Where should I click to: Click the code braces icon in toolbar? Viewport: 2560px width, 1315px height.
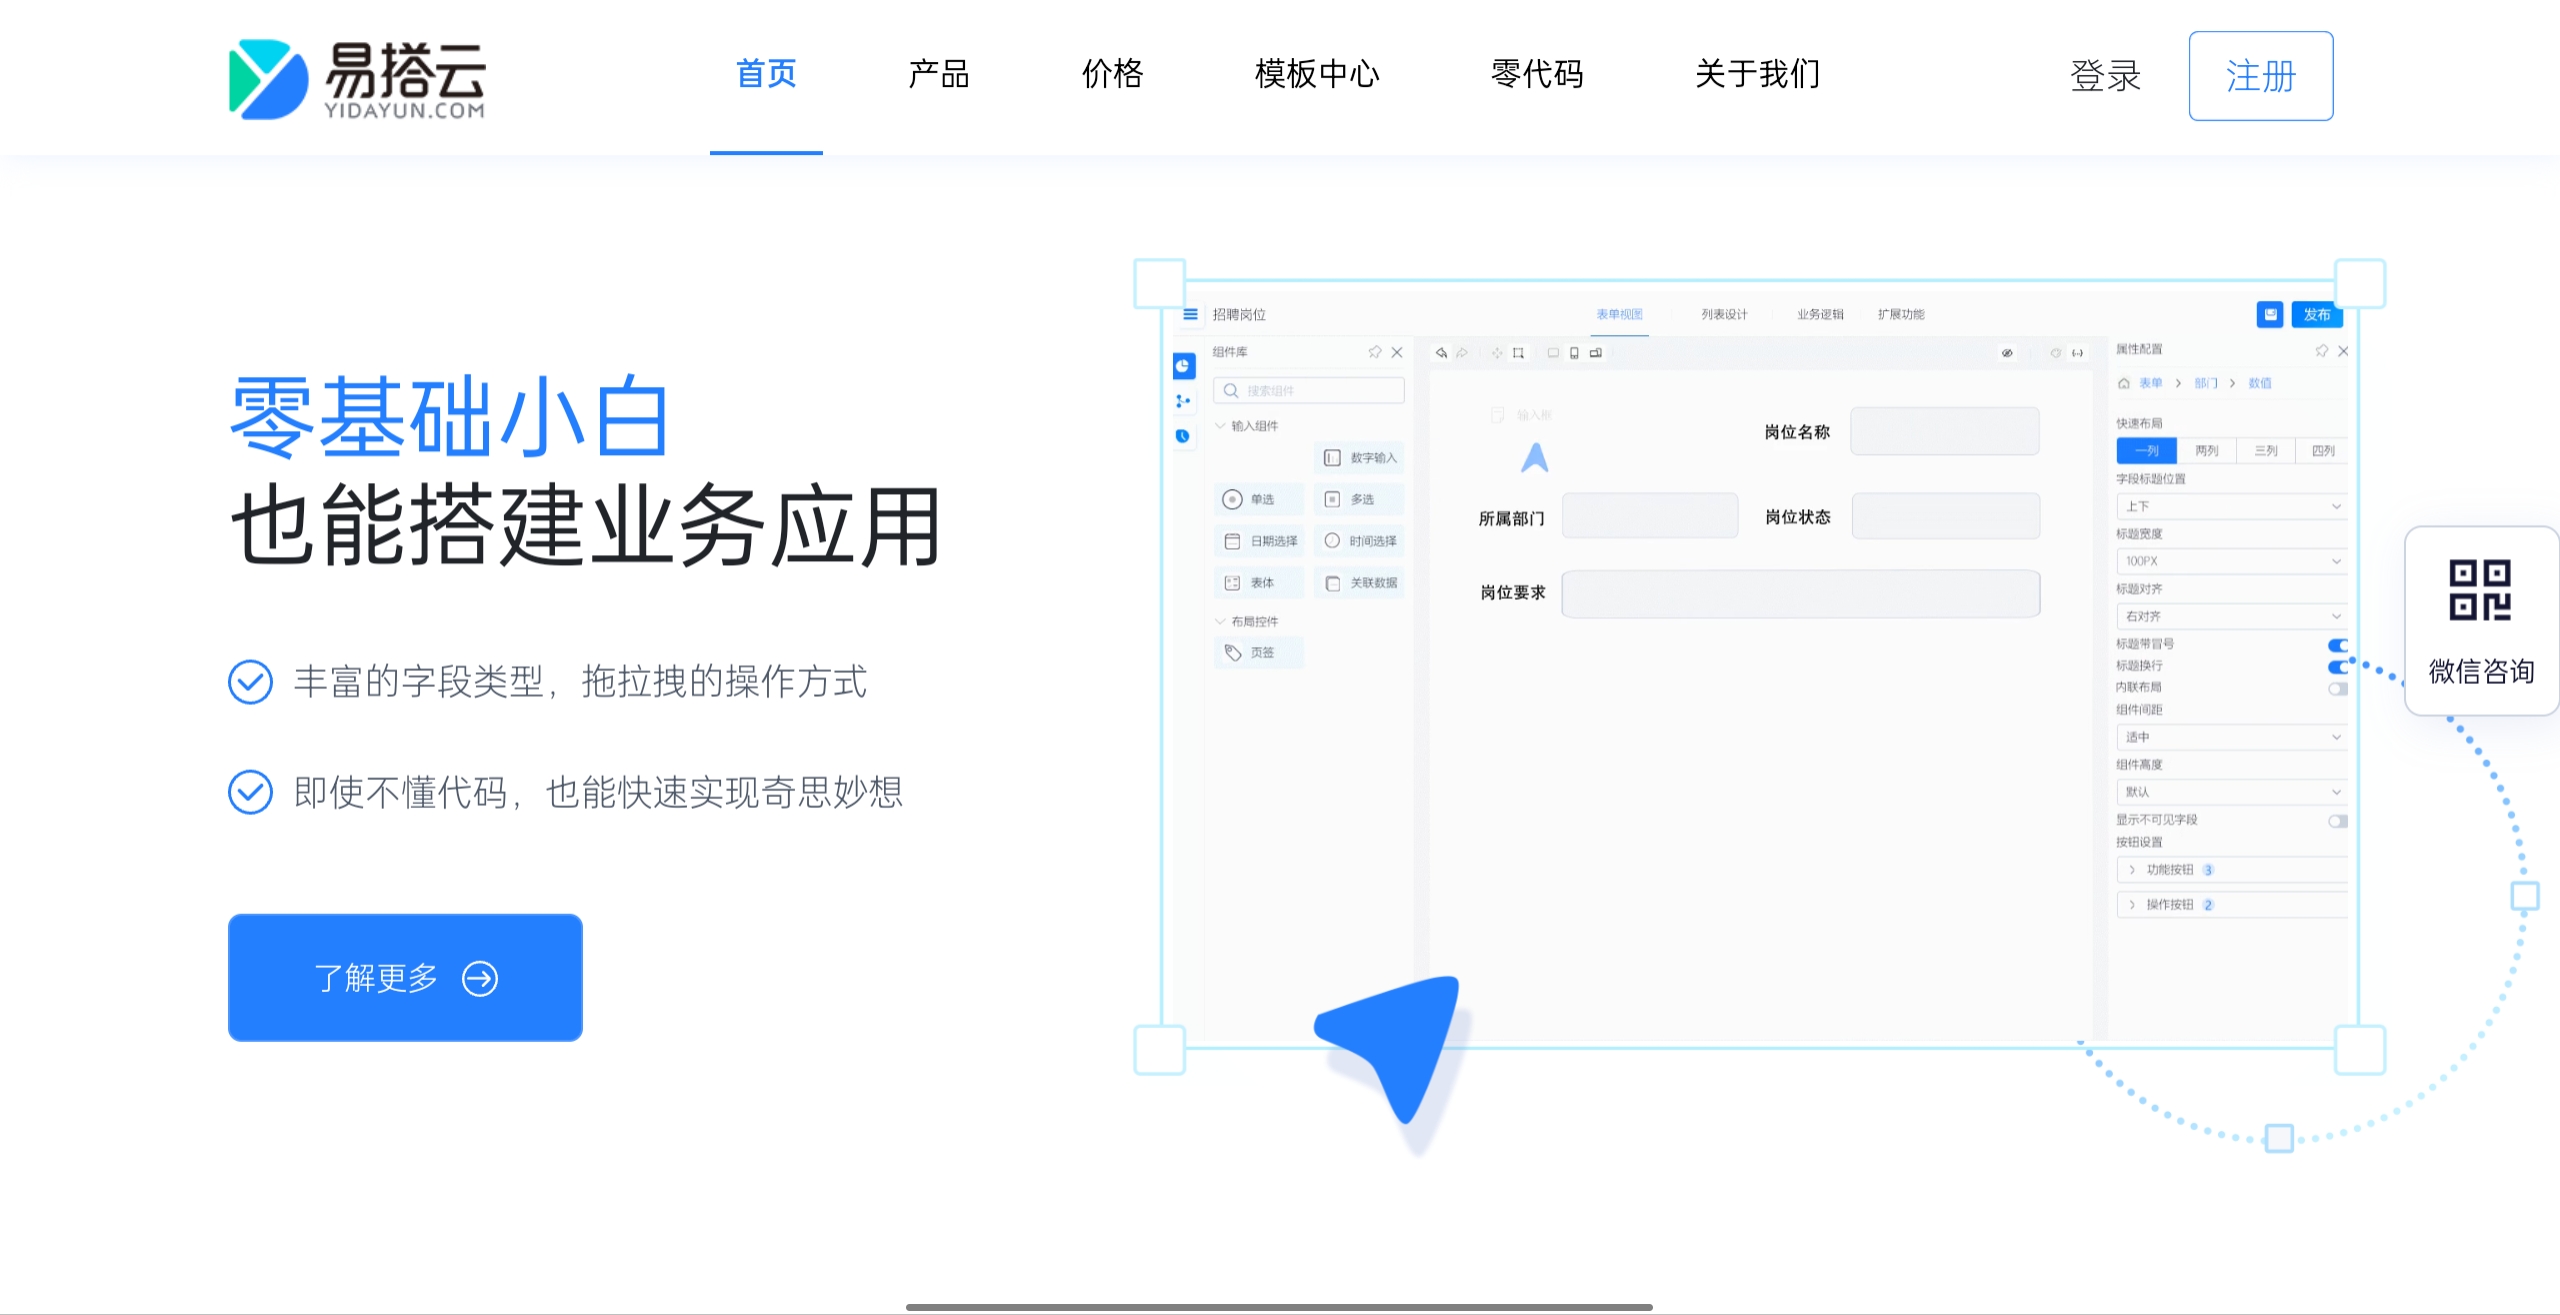point(2078,353)
